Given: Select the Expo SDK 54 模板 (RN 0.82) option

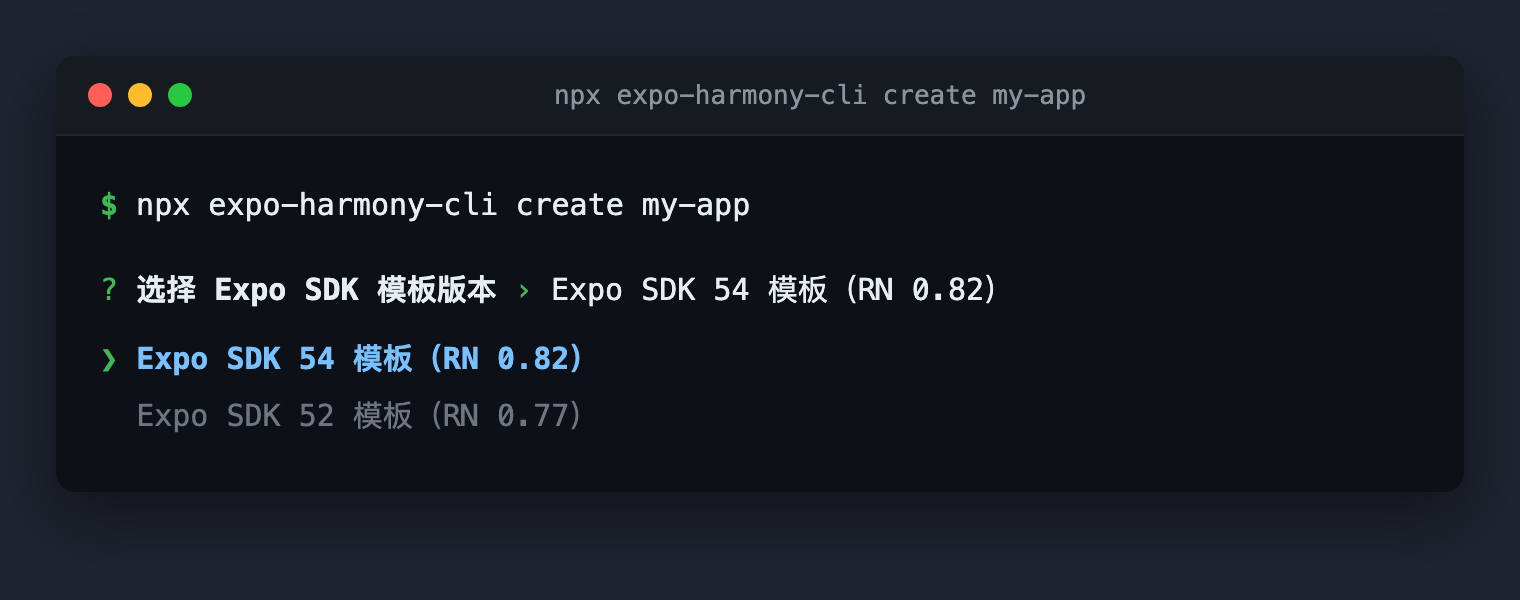Looking at the screenshot, I should click(x=360, y=359).
